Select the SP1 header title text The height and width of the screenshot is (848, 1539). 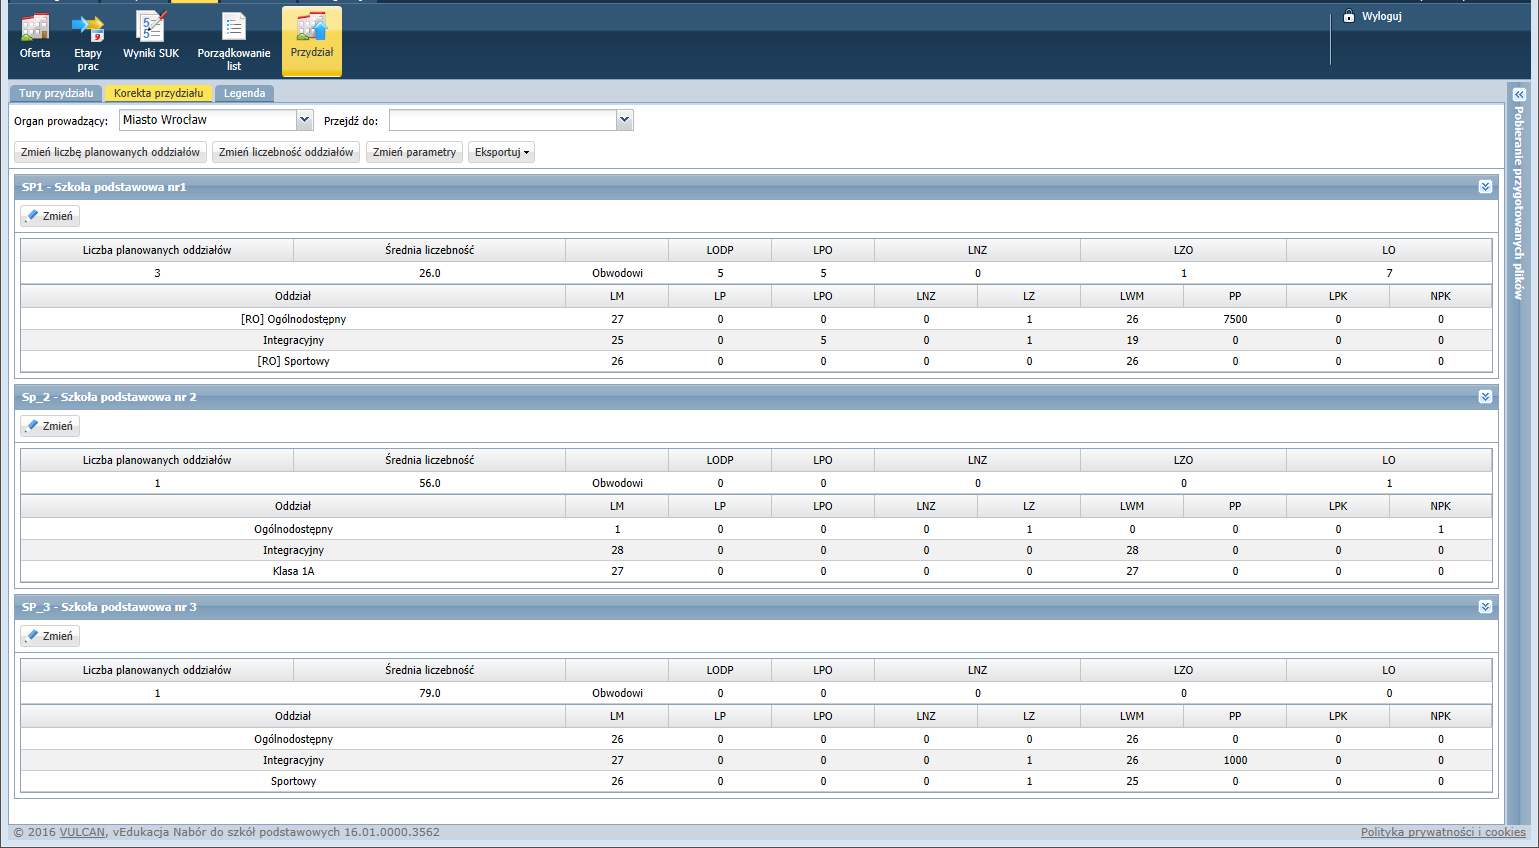tap(104, 187)
